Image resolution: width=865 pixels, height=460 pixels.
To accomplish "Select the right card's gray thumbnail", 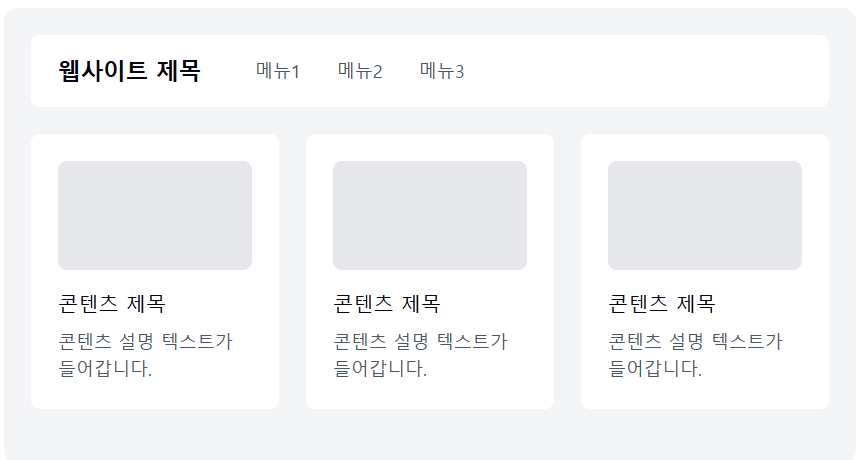I will [x=704, y=215].
